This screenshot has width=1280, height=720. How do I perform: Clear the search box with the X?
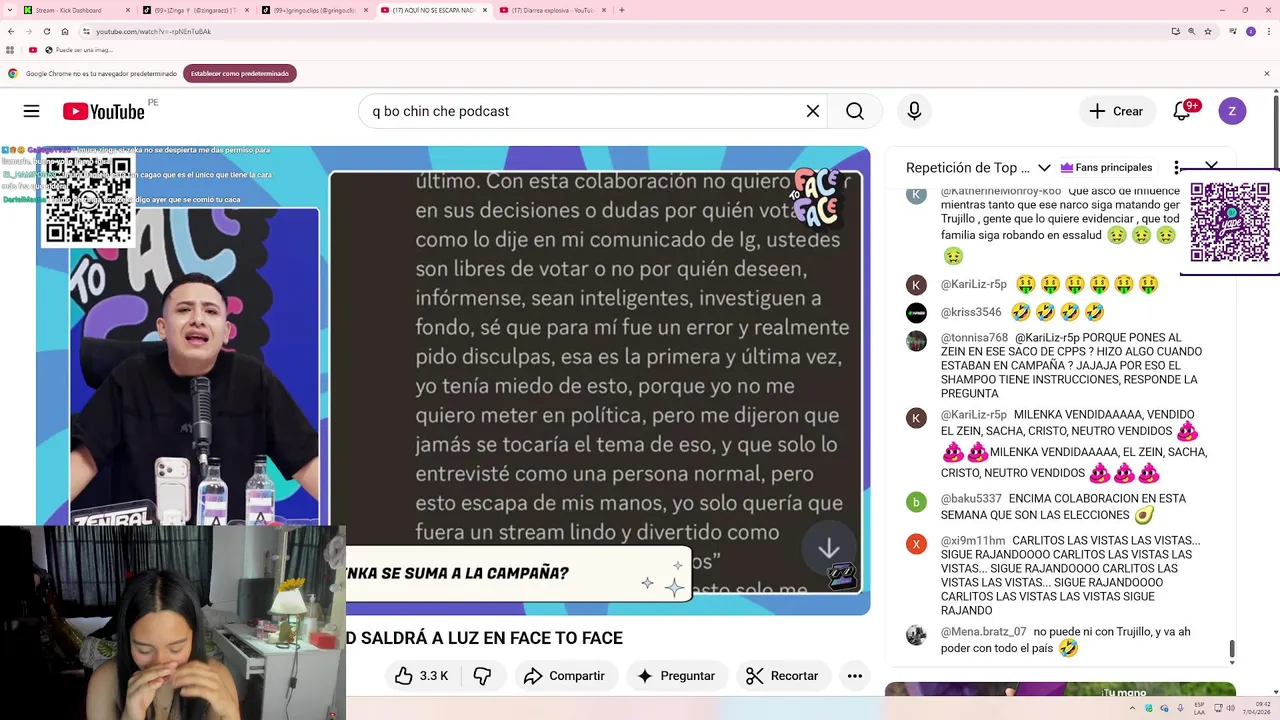pos(813,111)
